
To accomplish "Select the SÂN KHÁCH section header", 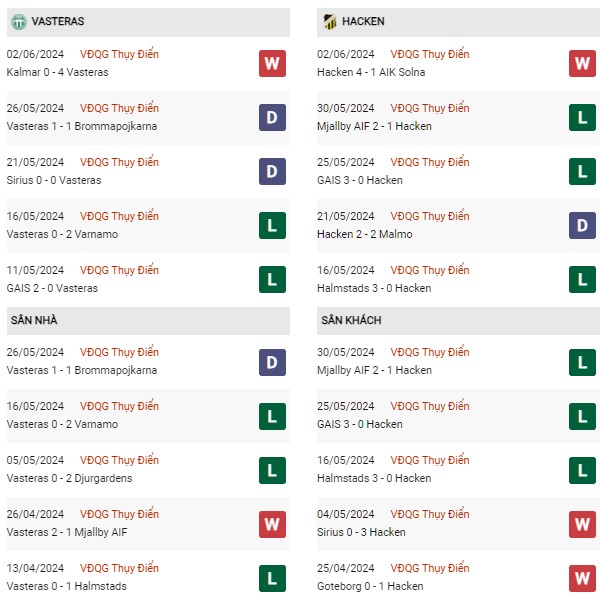I will coord(458,321).
